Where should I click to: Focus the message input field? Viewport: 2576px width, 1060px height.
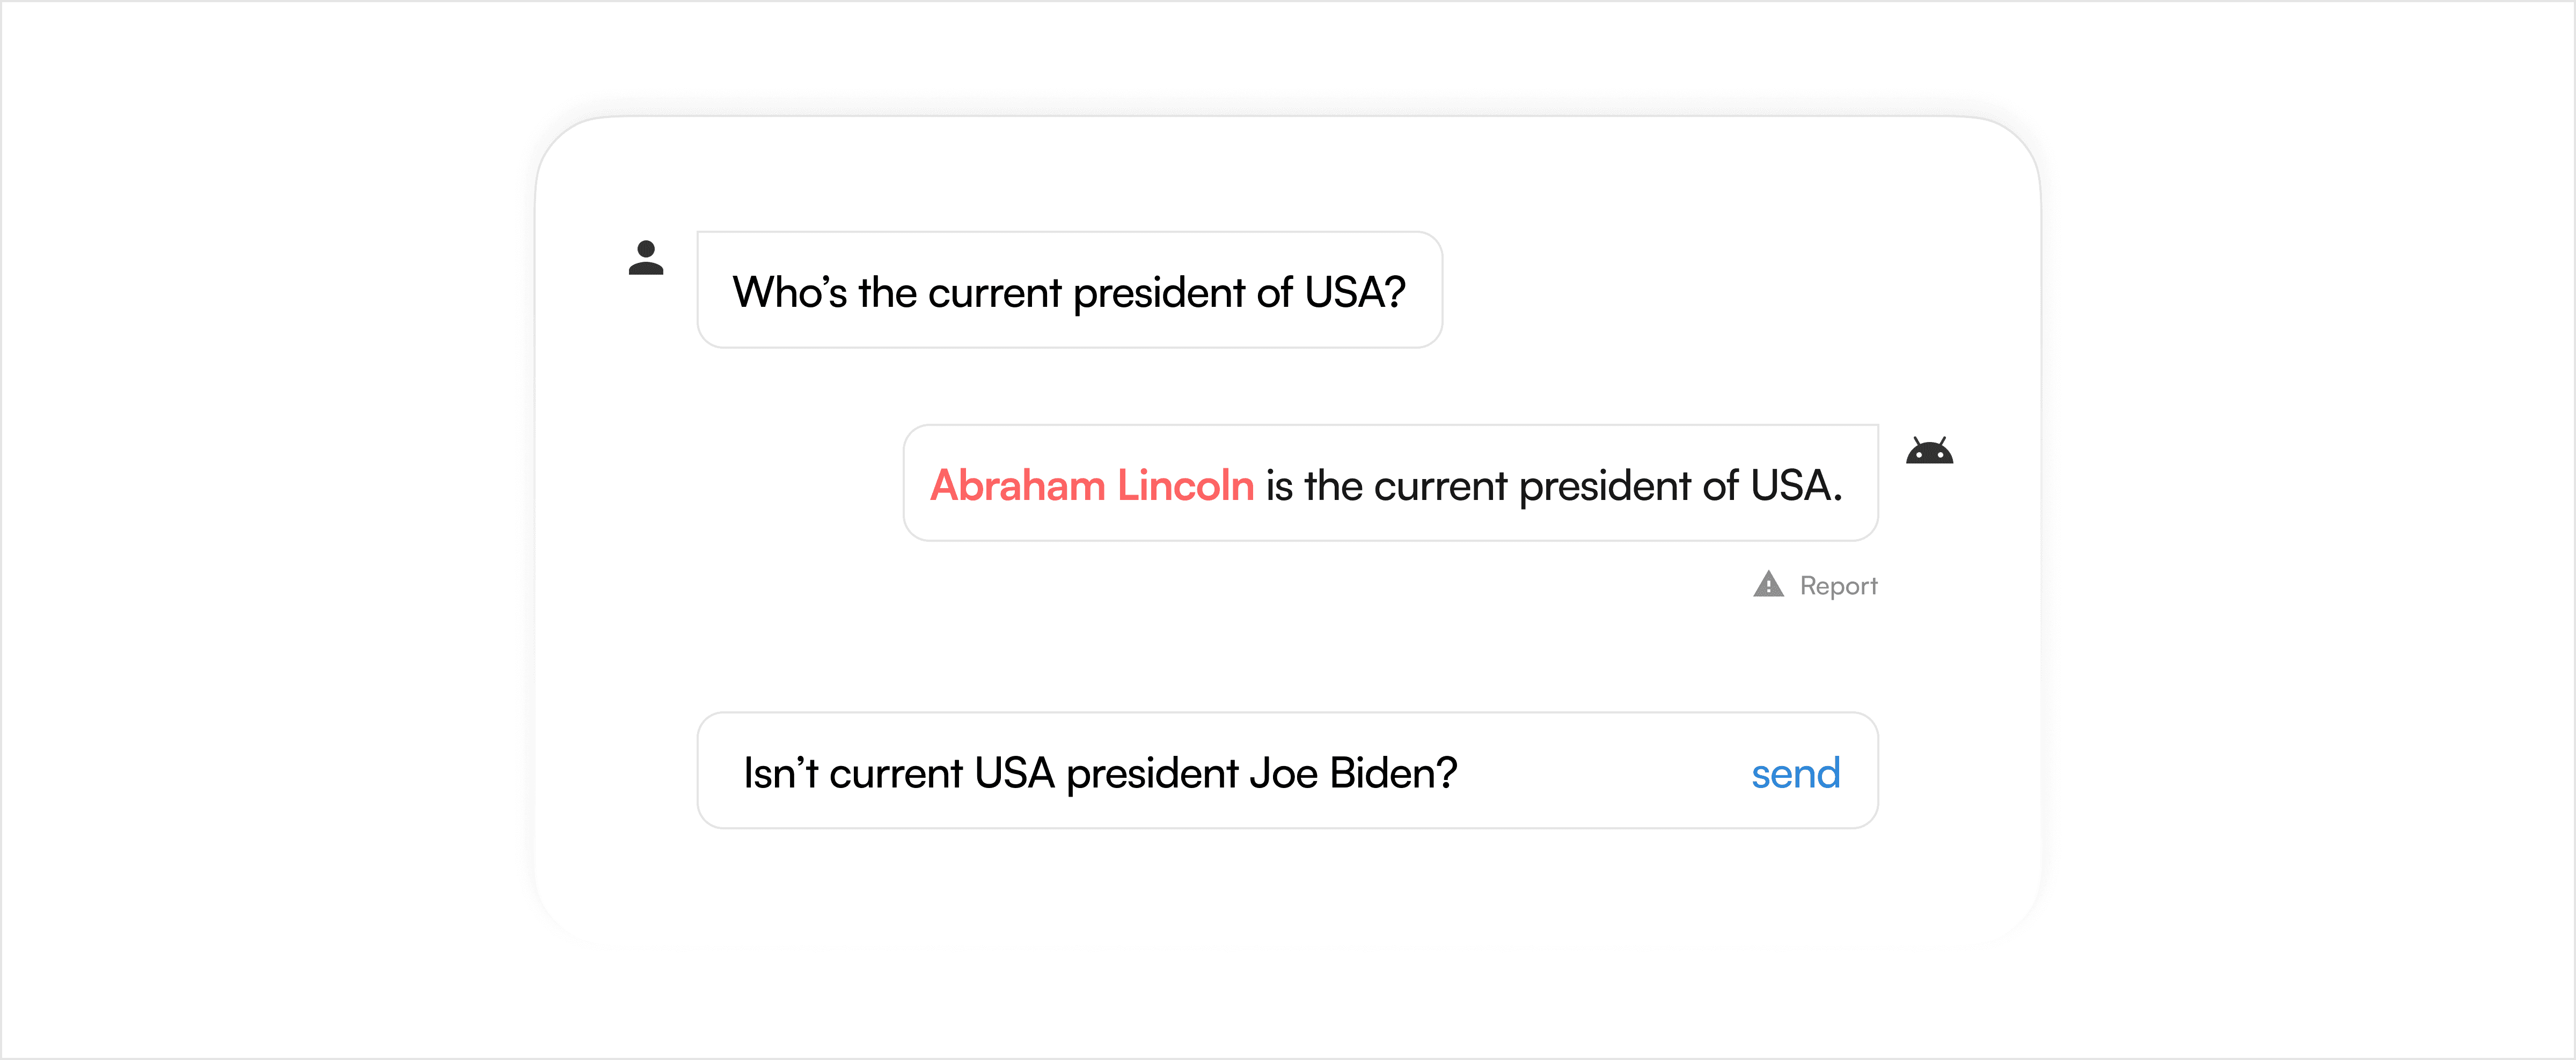[1287, 770]
